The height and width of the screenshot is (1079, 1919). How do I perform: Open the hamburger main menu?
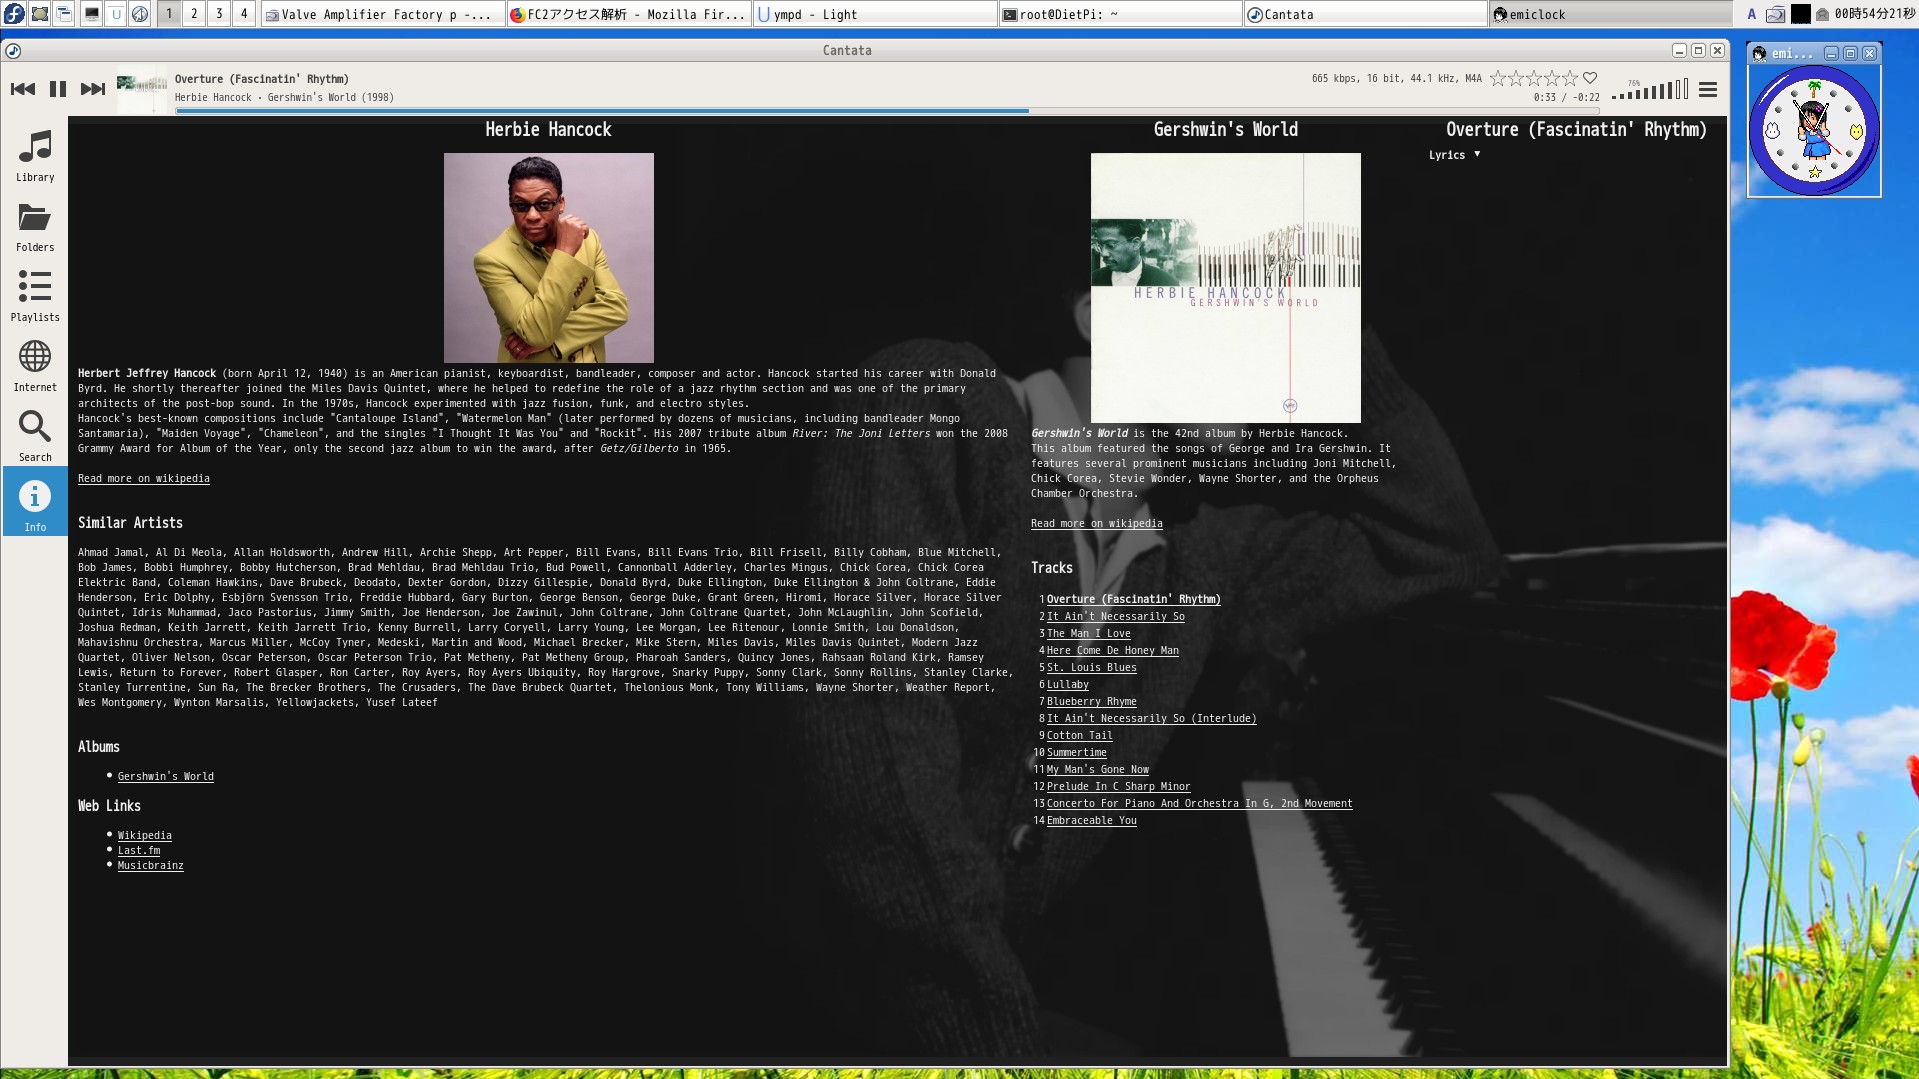(x=1708, y=90)
